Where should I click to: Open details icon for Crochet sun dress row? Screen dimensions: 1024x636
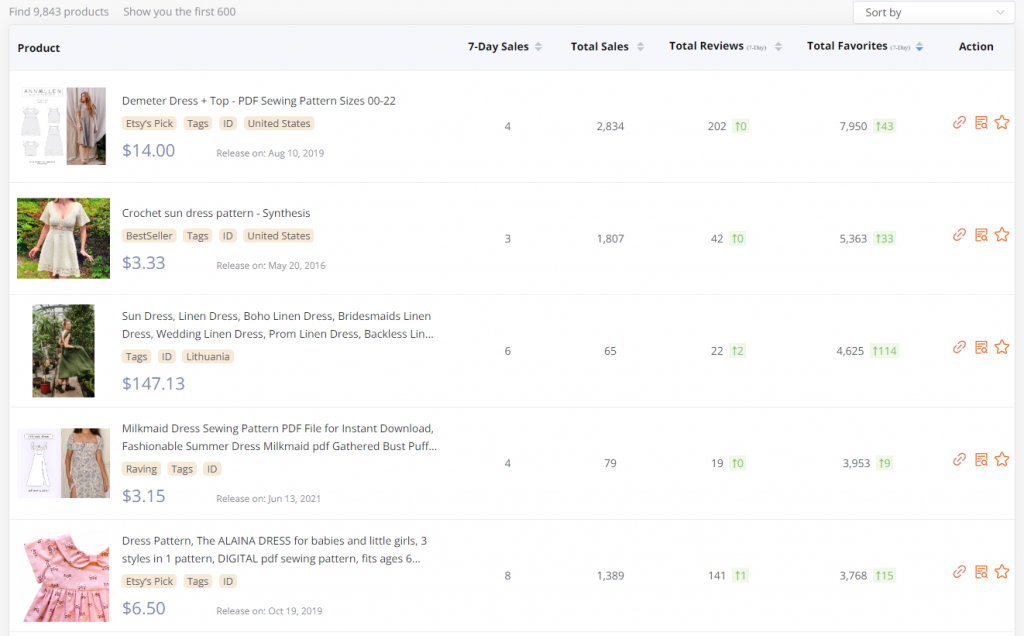click(x=981, y=235)
